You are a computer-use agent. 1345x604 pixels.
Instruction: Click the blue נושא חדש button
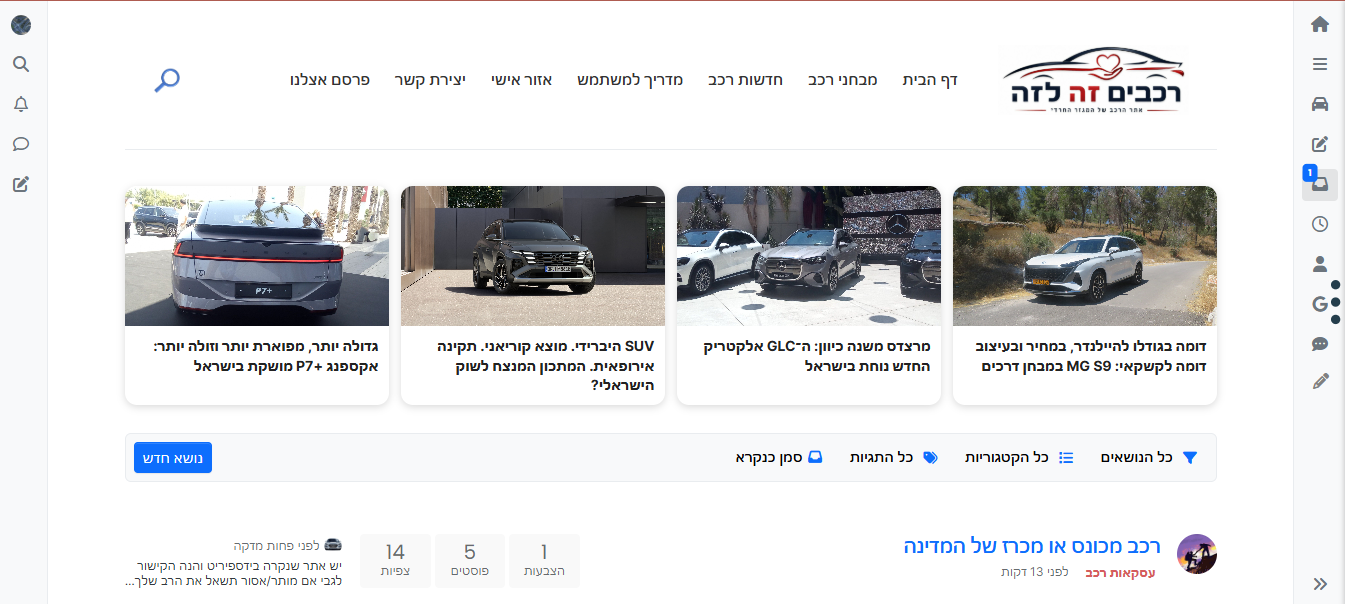click(x=173, y=457)
